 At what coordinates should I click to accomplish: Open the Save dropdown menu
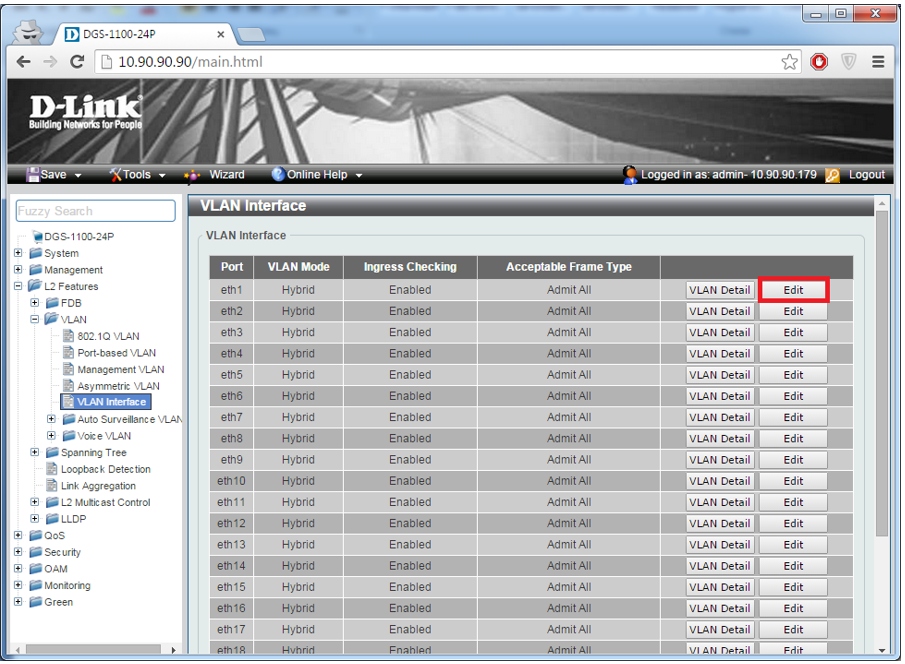(54, 175)
